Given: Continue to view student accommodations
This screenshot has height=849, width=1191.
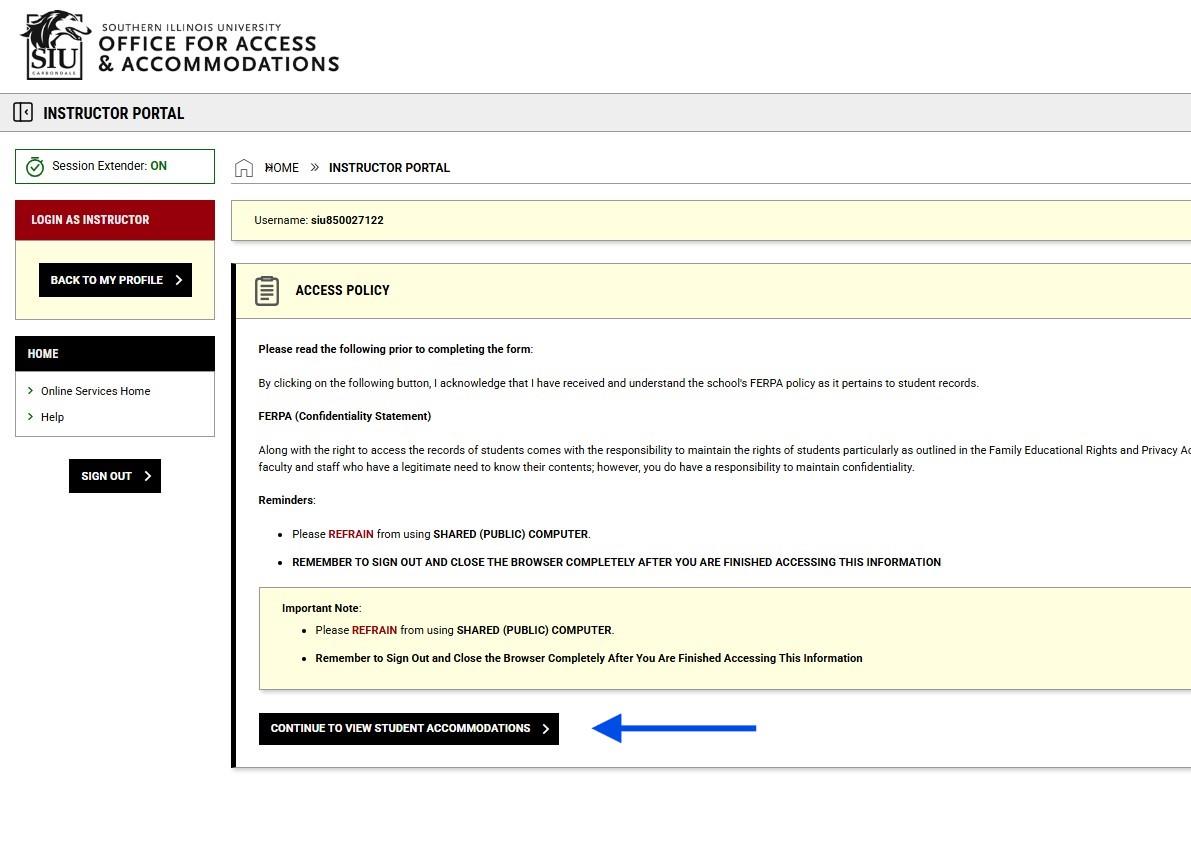Looking at the screenshot, I should (409, 729).
